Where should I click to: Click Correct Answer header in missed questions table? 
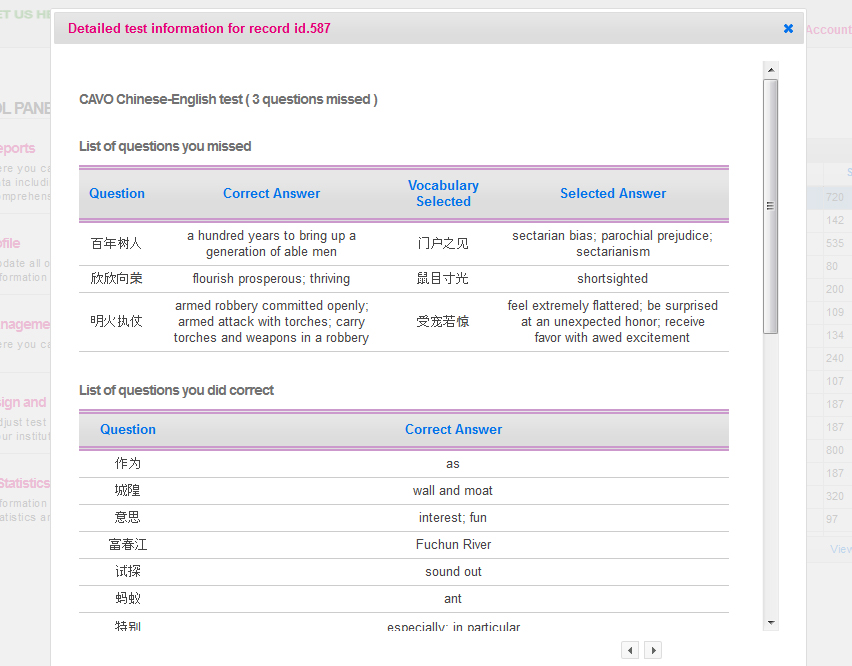pyautogui.click(x=271, y=194)
